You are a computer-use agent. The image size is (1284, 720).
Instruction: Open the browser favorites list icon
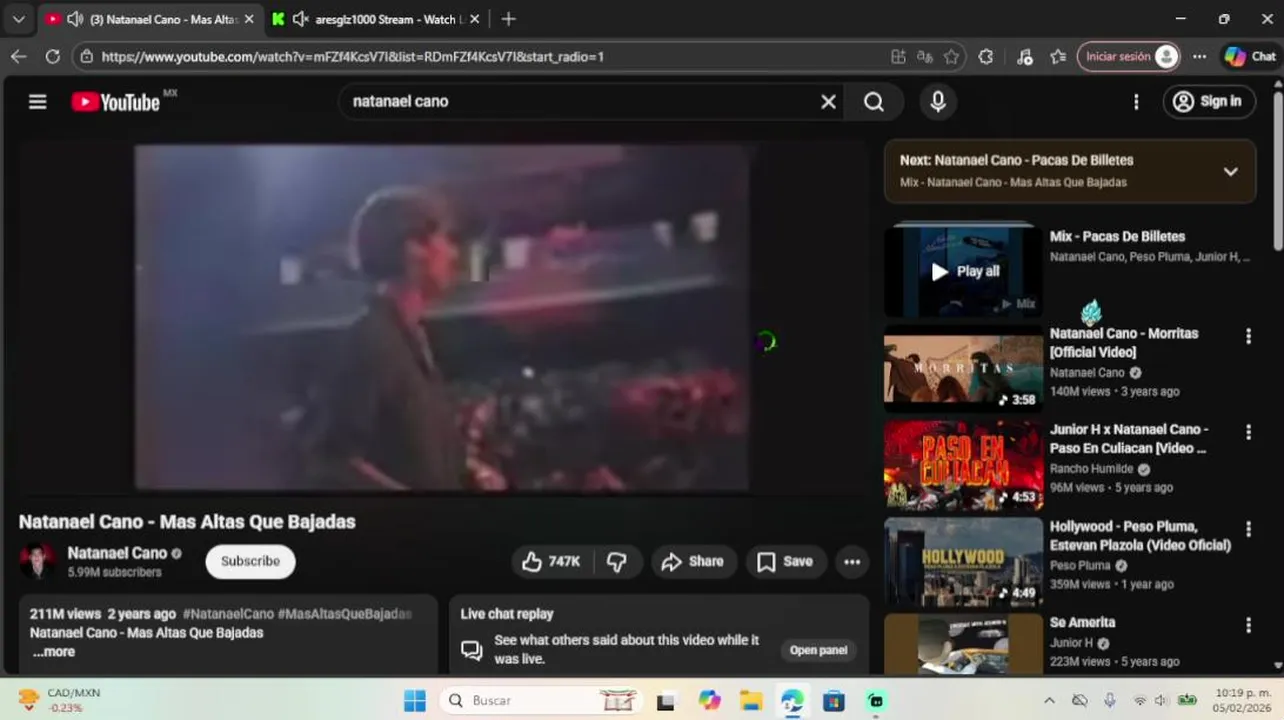1058,57
